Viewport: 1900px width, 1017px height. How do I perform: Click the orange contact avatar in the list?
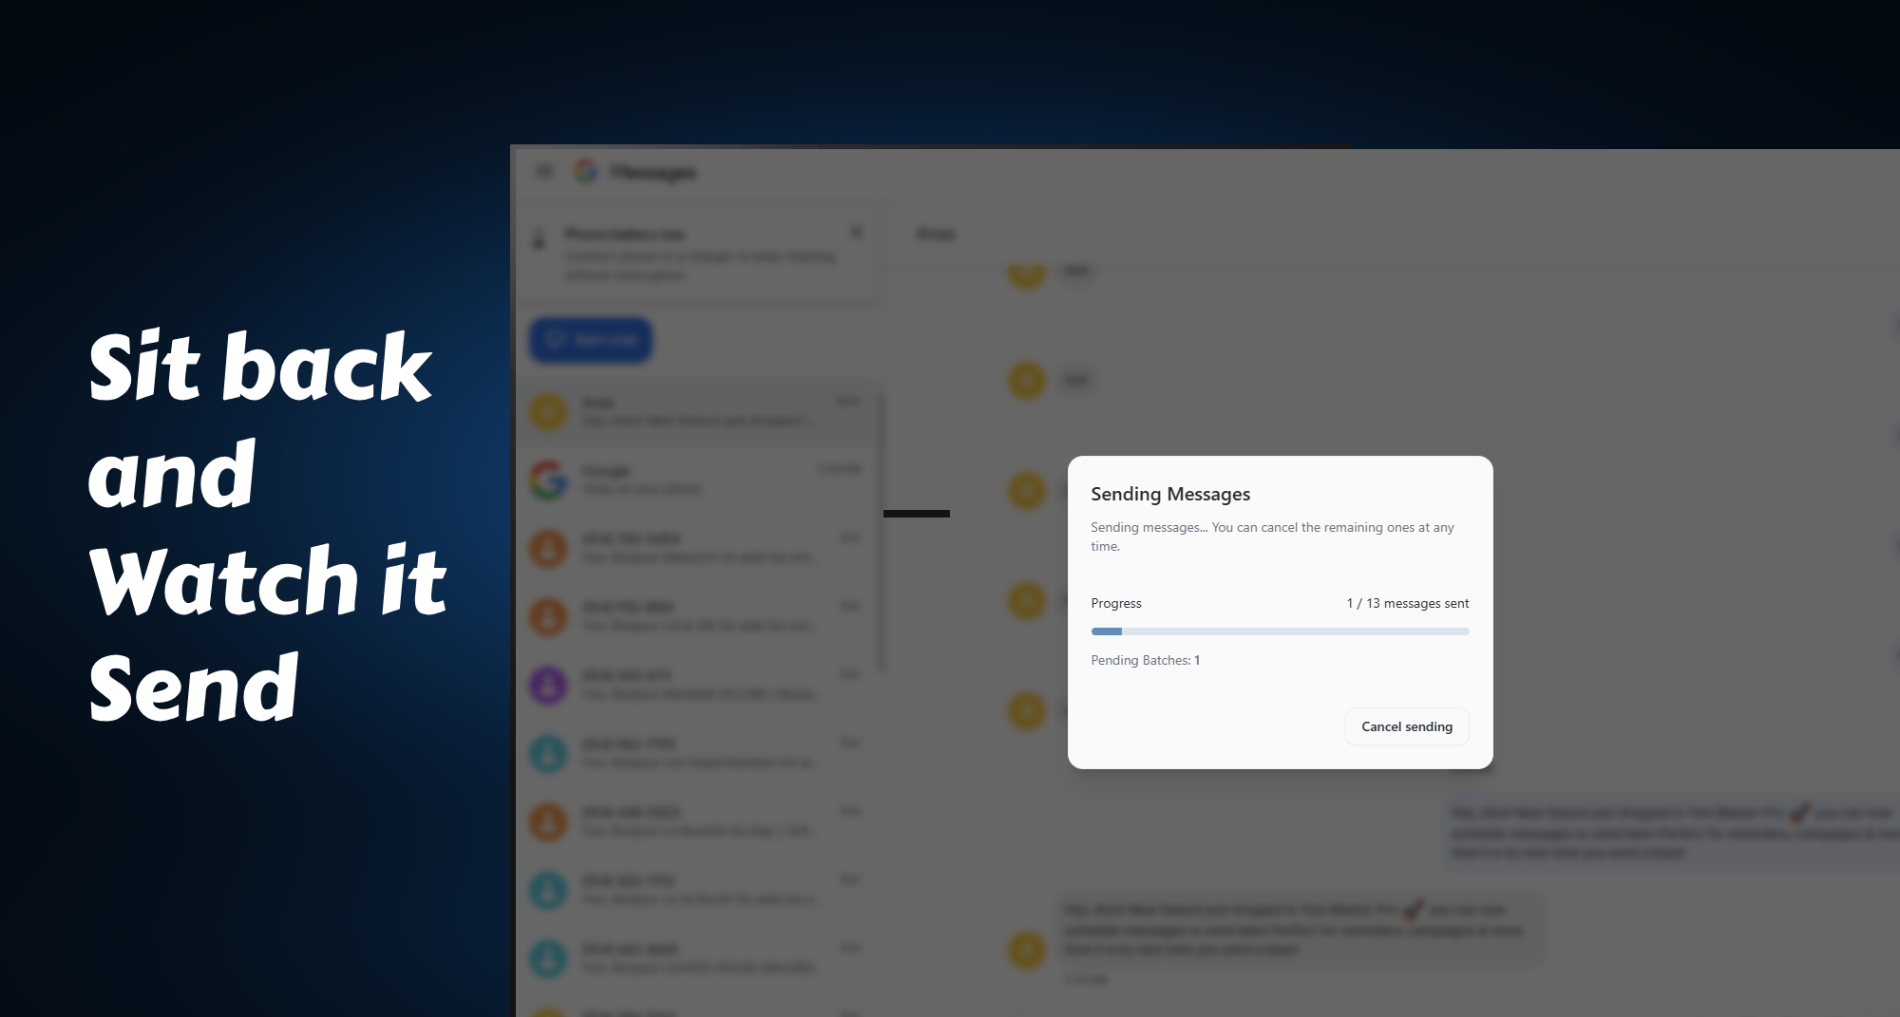(548, 548)
